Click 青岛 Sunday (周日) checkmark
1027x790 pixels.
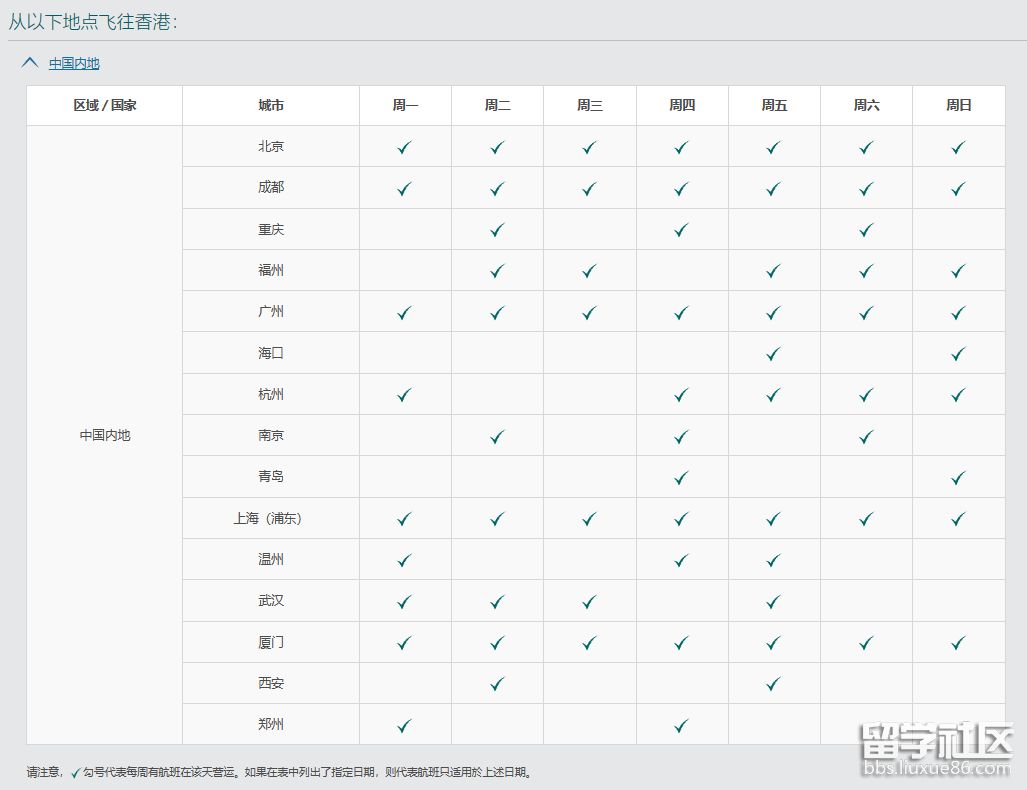pos(958,478)
